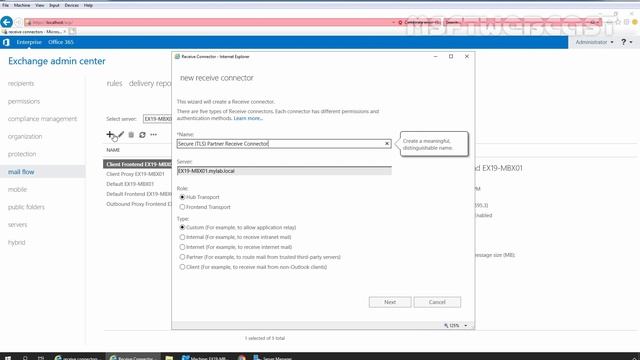
Task: Select Client connector type
Action: coord(182,267)
